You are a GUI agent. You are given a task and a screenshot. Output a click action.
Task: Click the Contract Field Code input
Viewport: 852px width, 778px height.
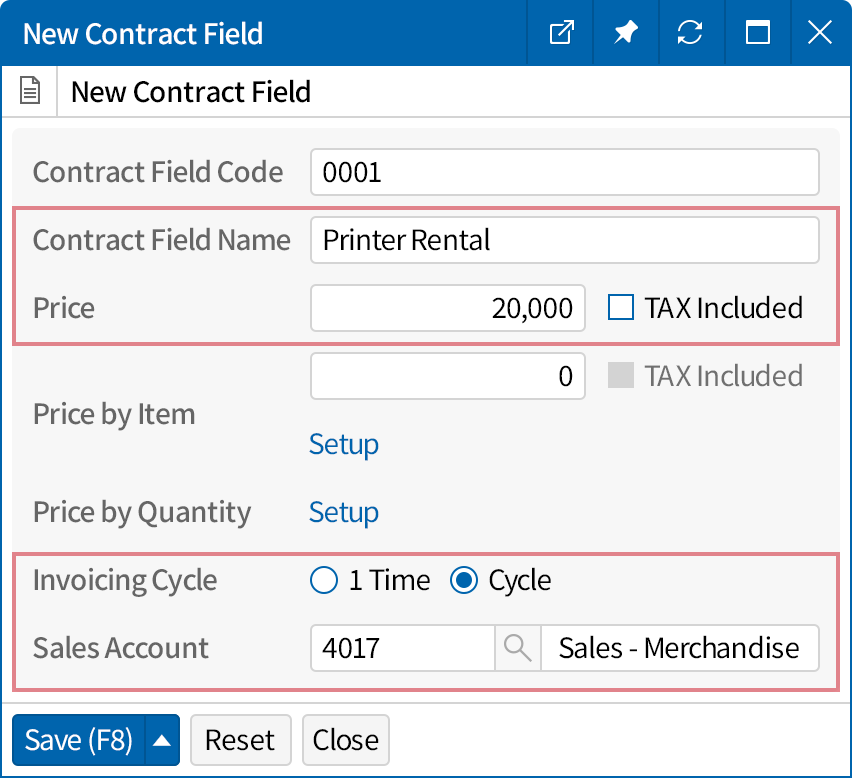(x=564, y=173)
